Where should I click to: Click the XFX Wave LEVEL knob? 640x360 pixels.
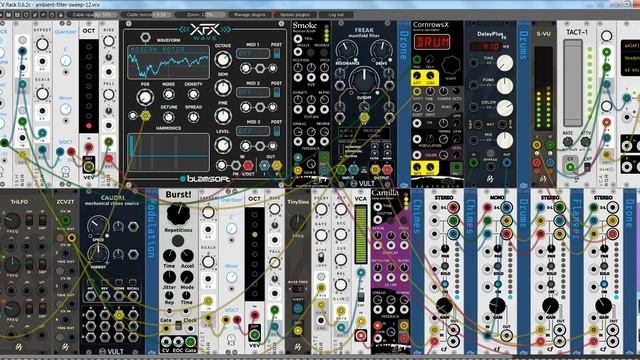pyautogui.click(x=222, y=145)
